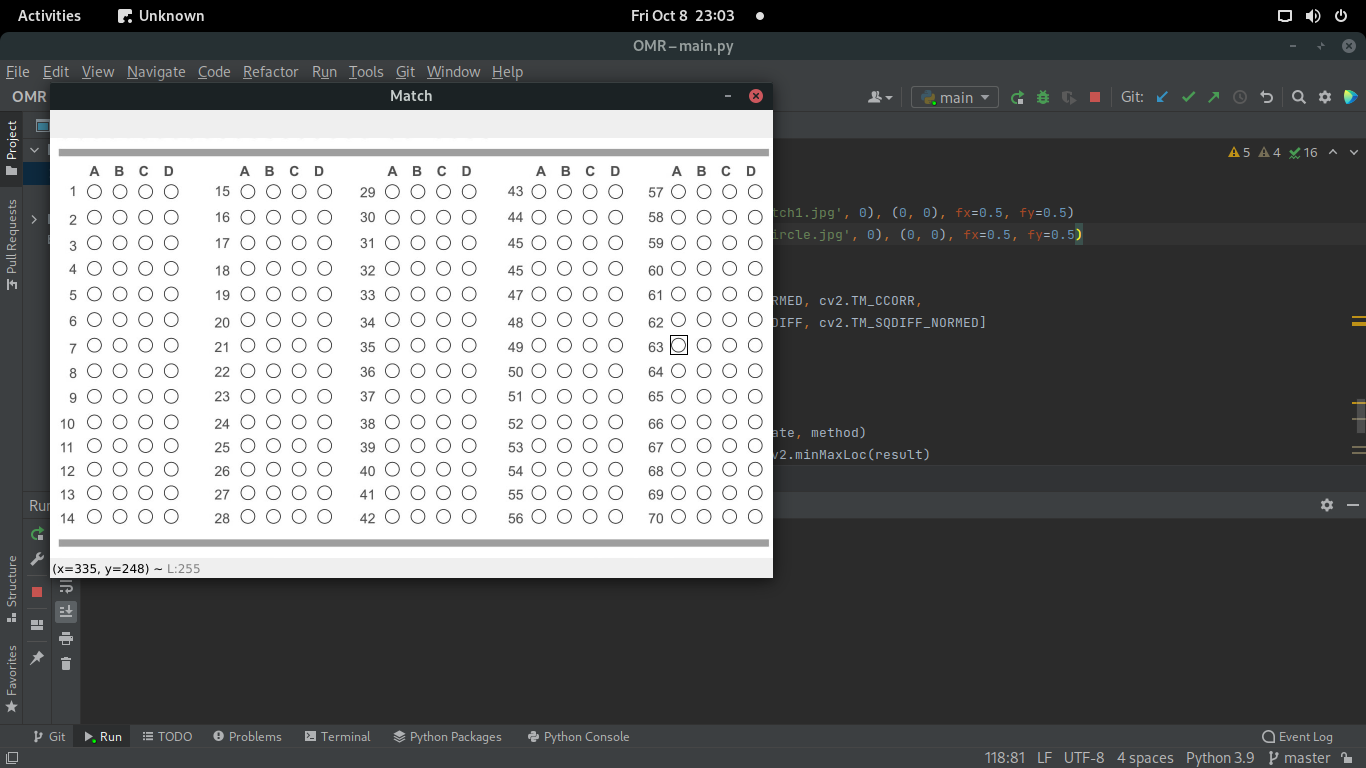Click the OMR project breadcrumb
Viewport: 1366px width, 768px height.
(28, 97)
